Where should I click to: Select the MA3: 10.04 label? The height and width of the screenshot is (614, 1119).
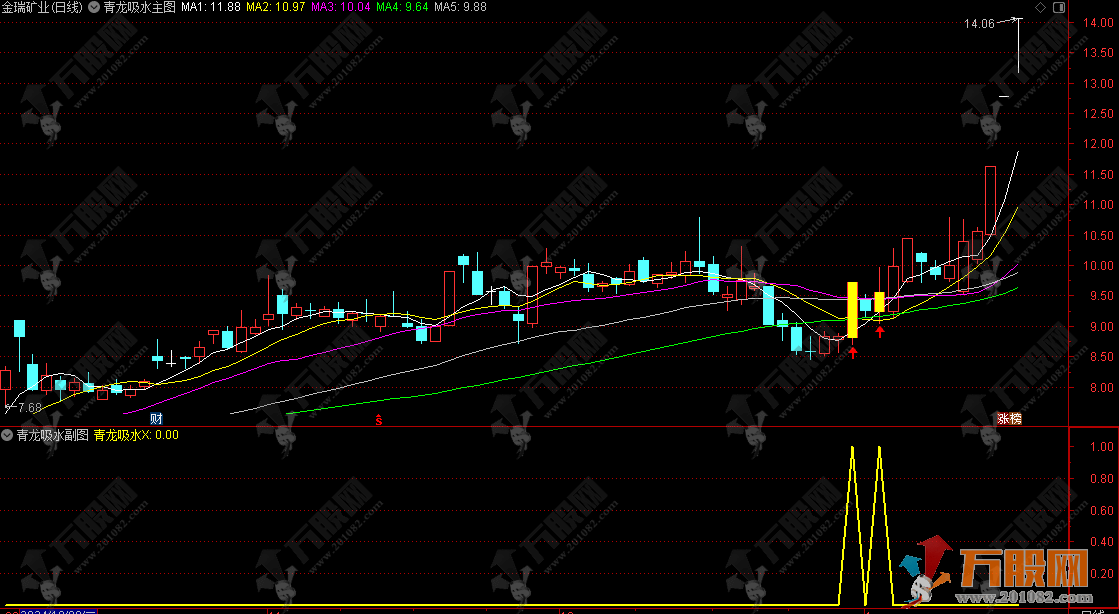point(340,7)
